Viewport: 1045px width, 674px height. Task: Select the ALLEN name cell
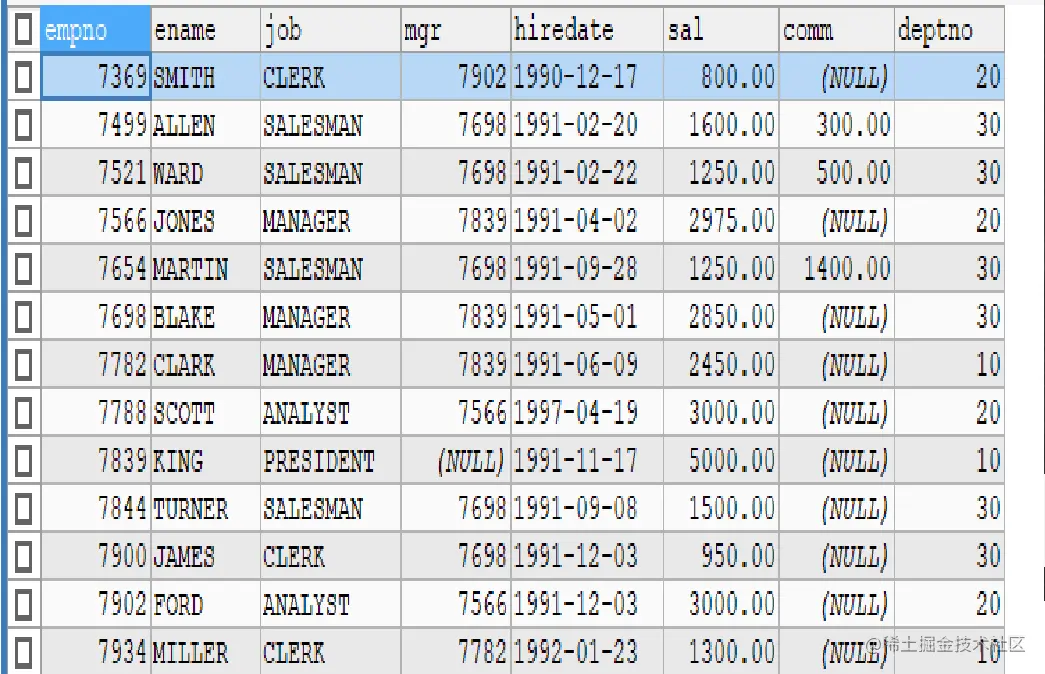coord(206,125)
